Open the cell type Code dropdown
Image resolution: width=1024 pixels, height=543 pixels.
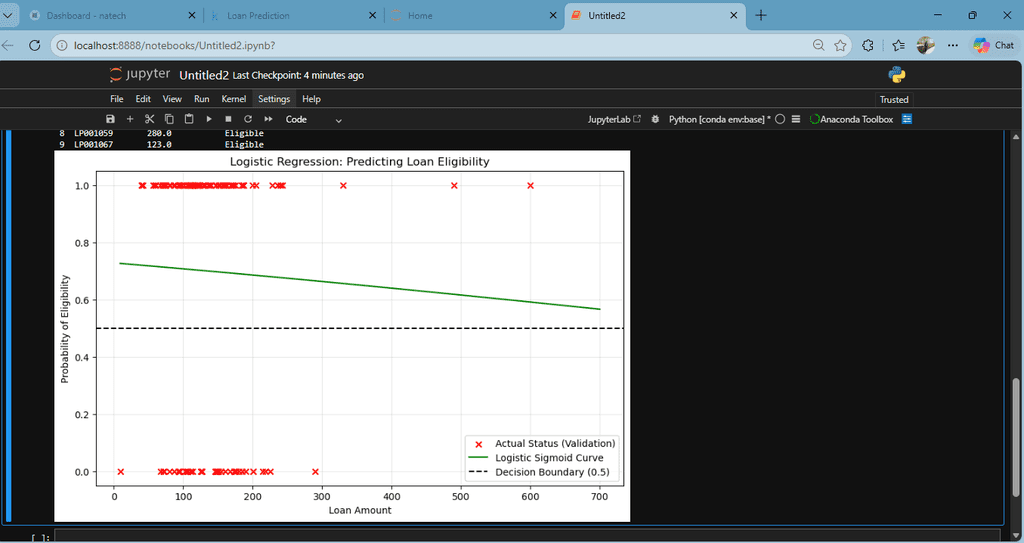313,120
